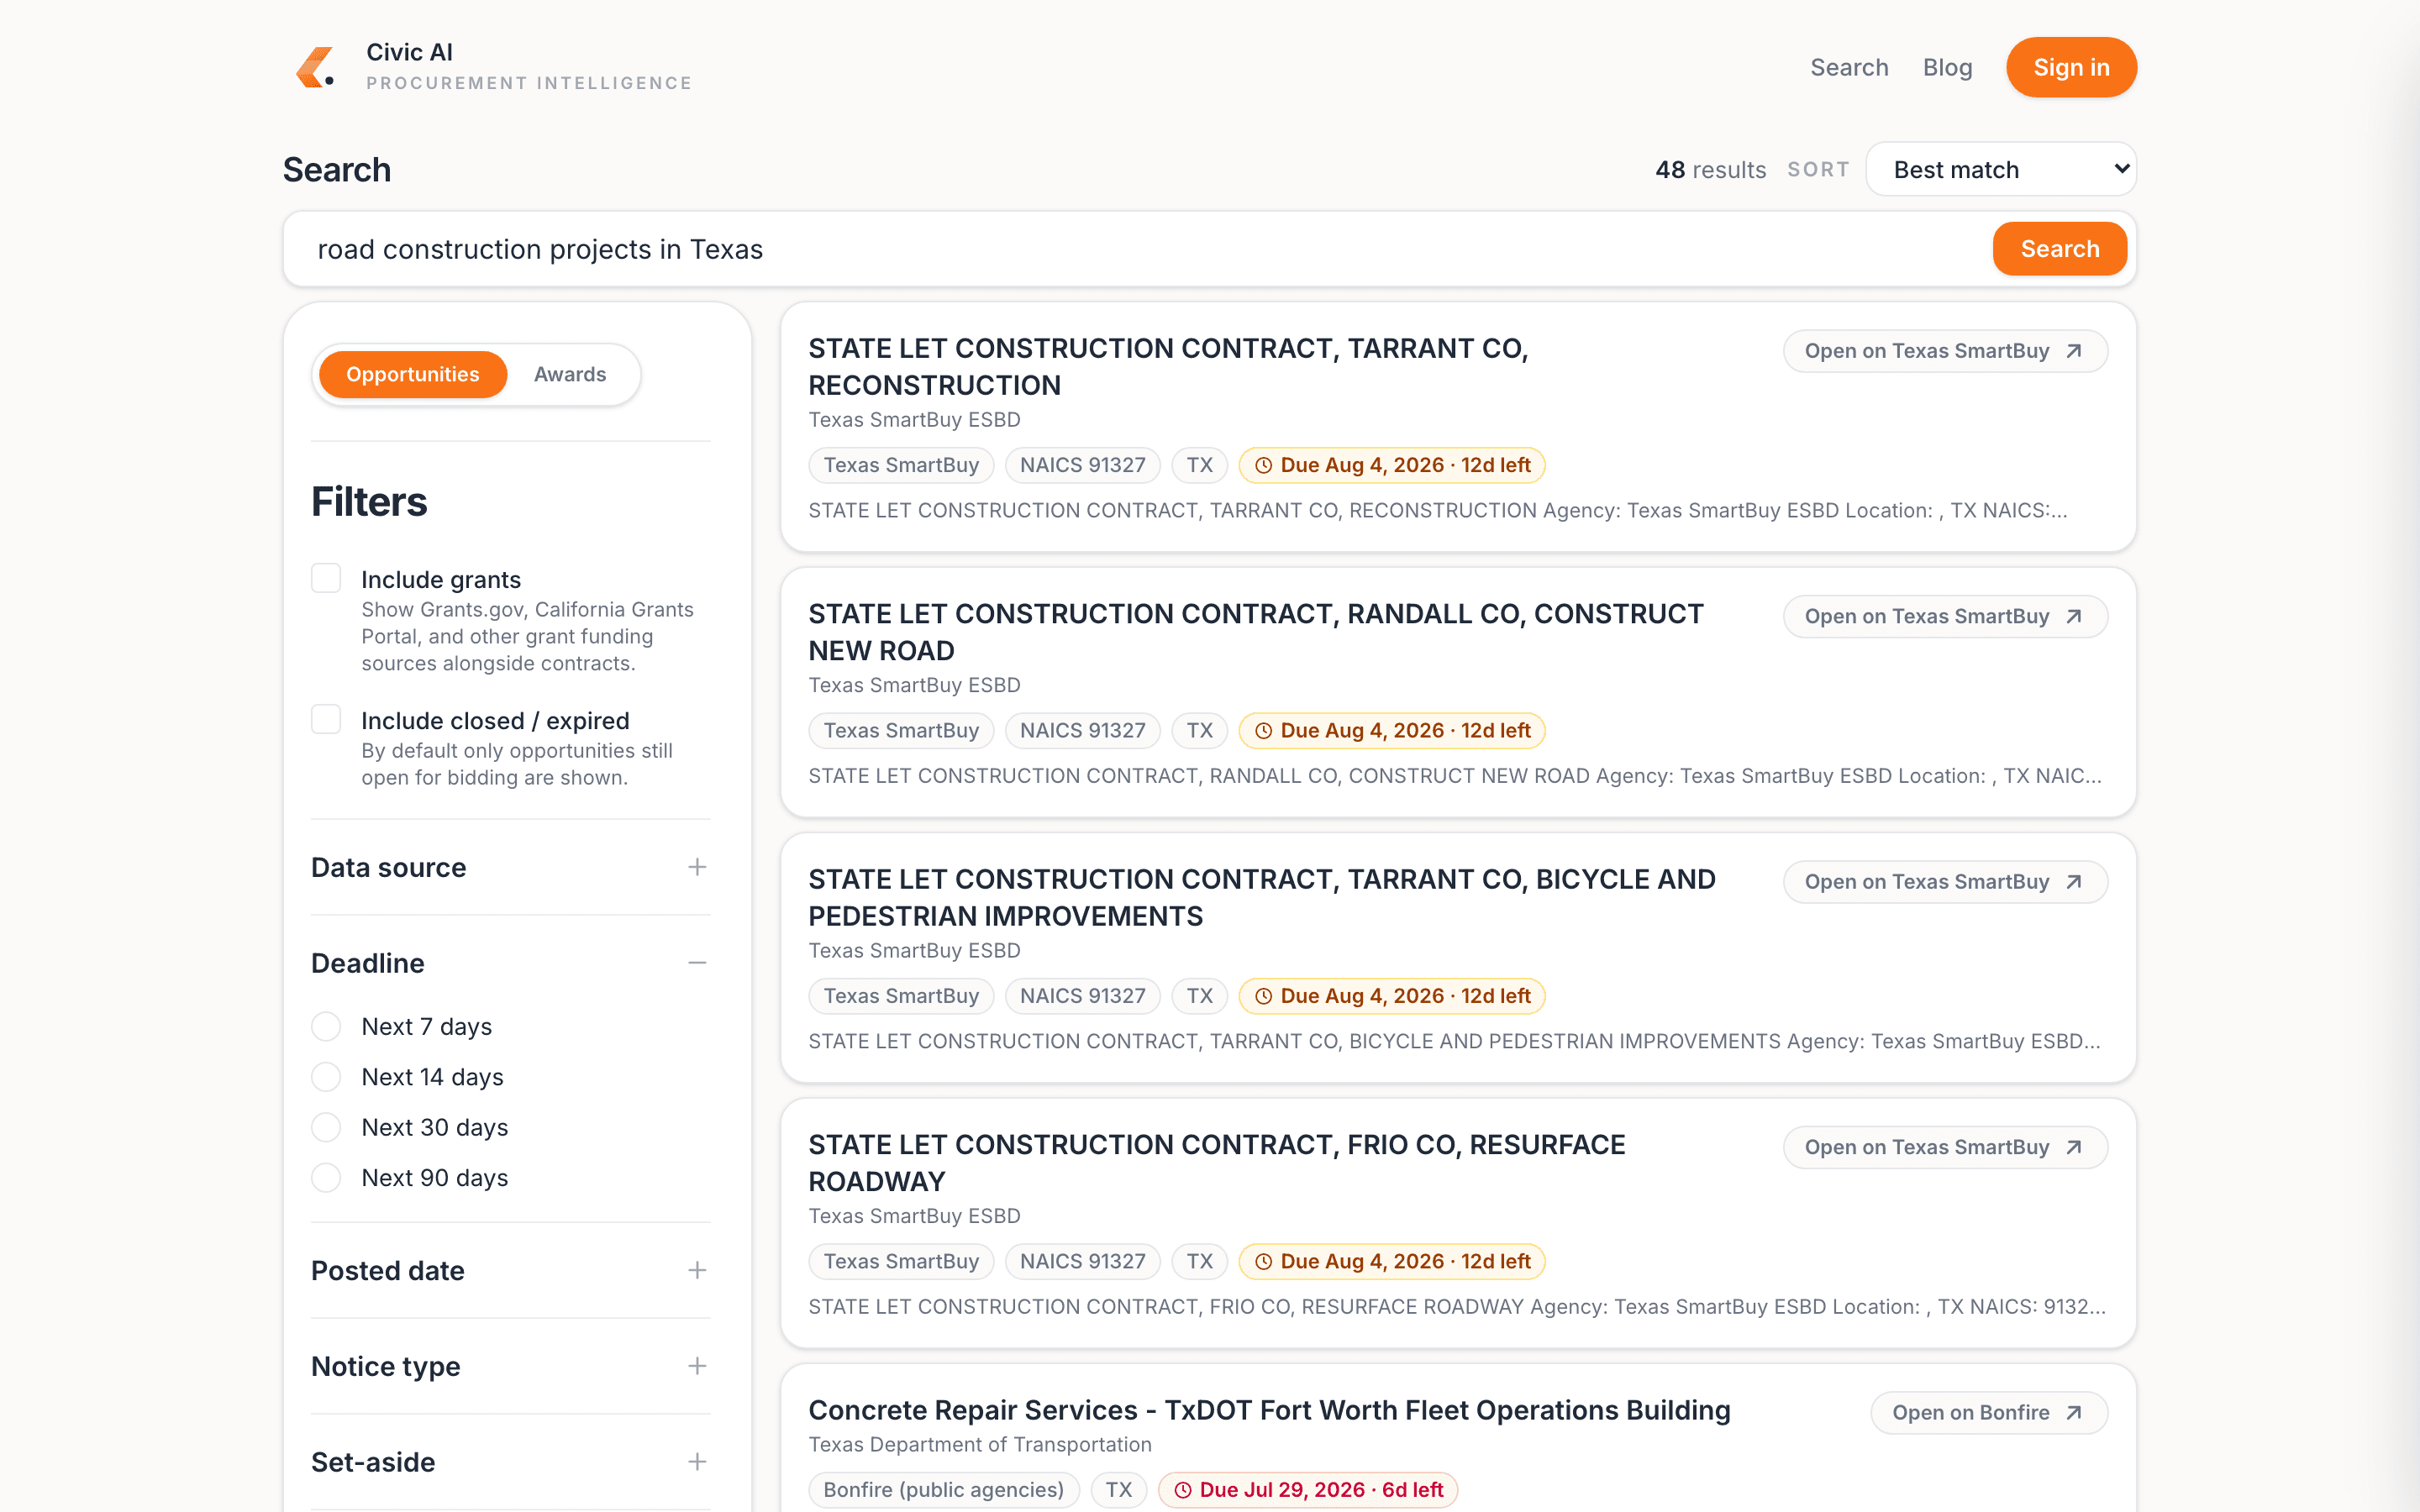Open the Tarrant Co Reconstruction contract title

coord(1168,367)
